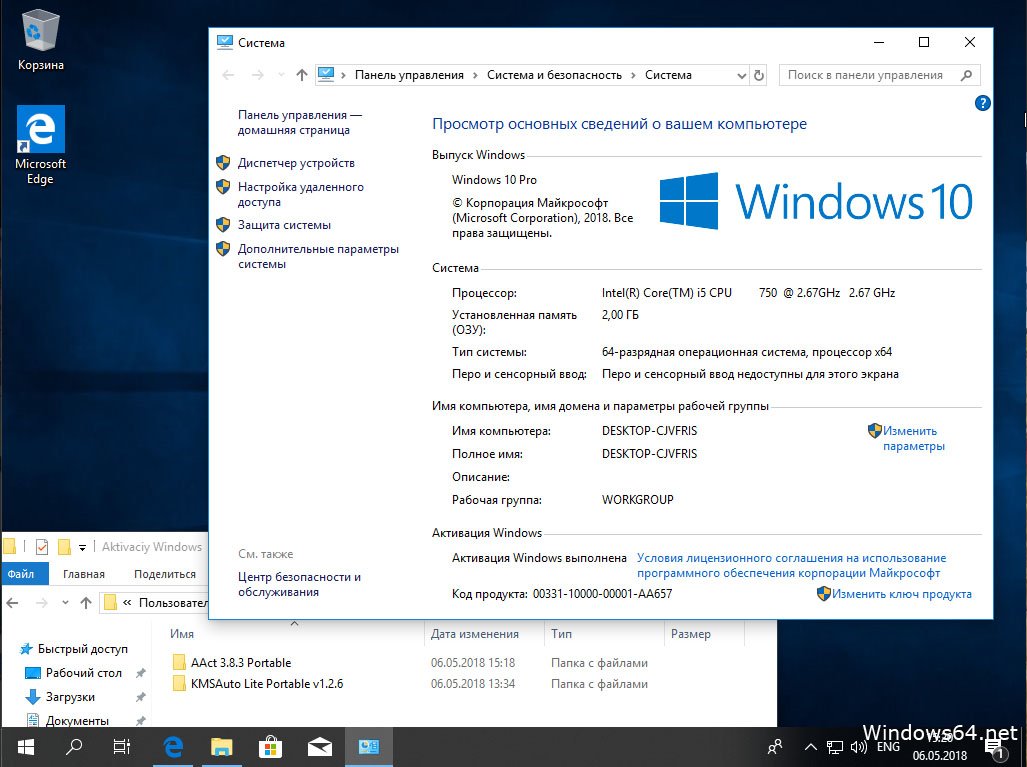This screenshot has height=767, width=1027.
Task: Click the System window title icon
Action: (x=225, y=43)
